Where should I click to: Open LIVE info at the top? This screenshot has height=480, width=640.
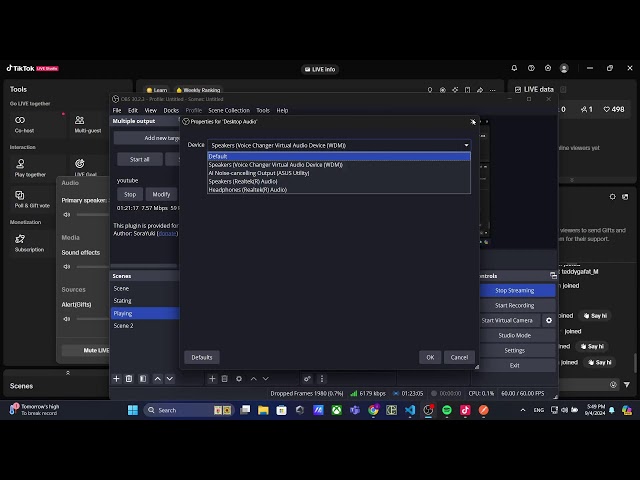coord(320,69)
